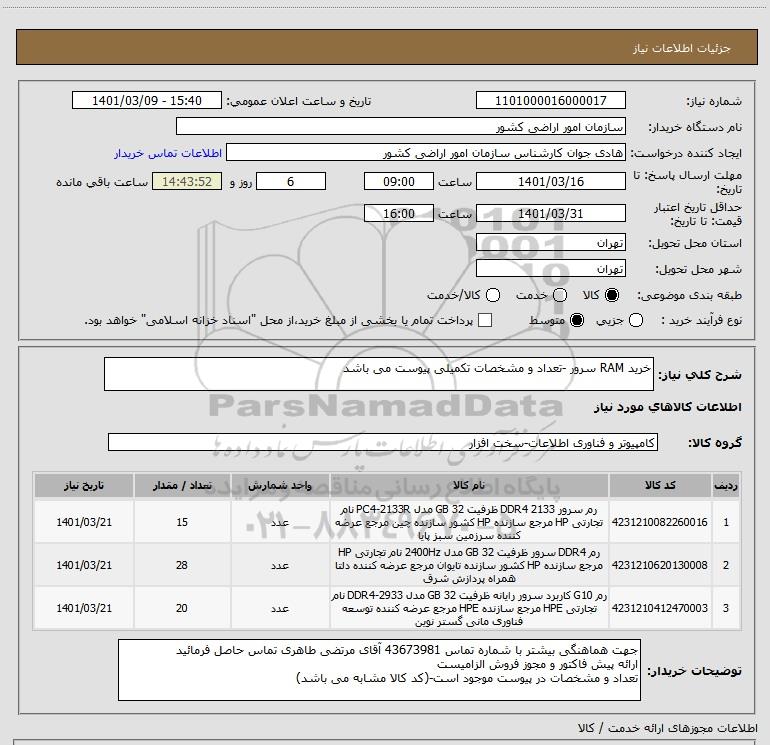
Task: Click the price validity date 1401/03/31
Action: tap(550, 213)
